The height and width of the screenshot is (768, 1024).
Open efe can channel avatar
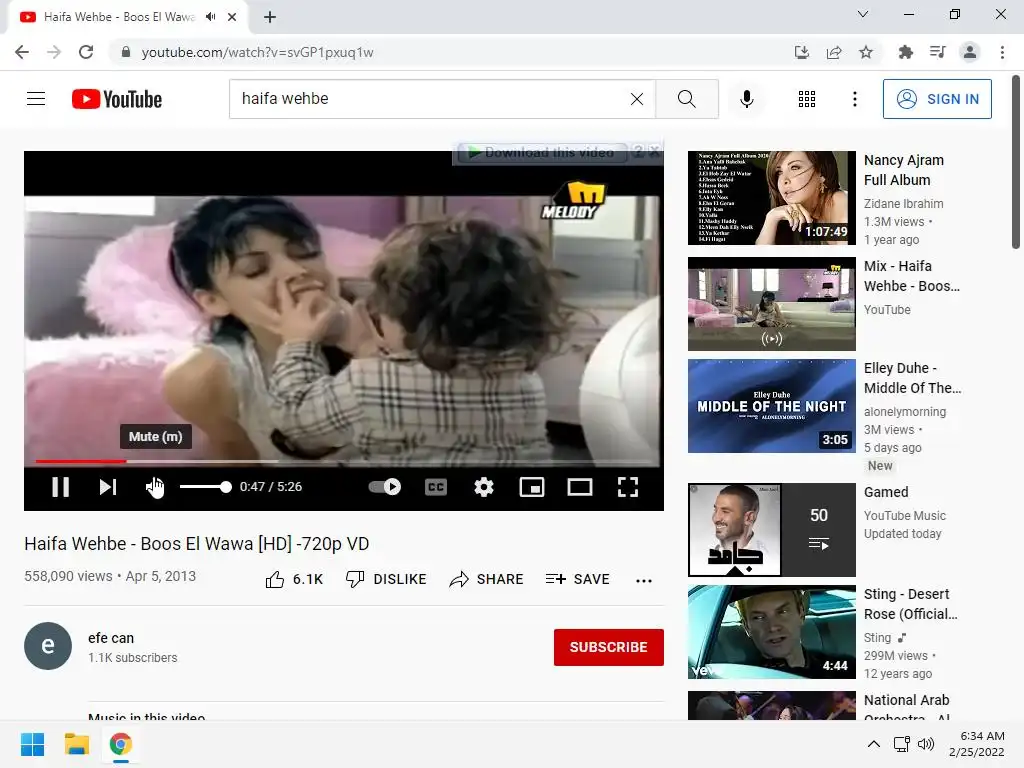click(48, 646)
